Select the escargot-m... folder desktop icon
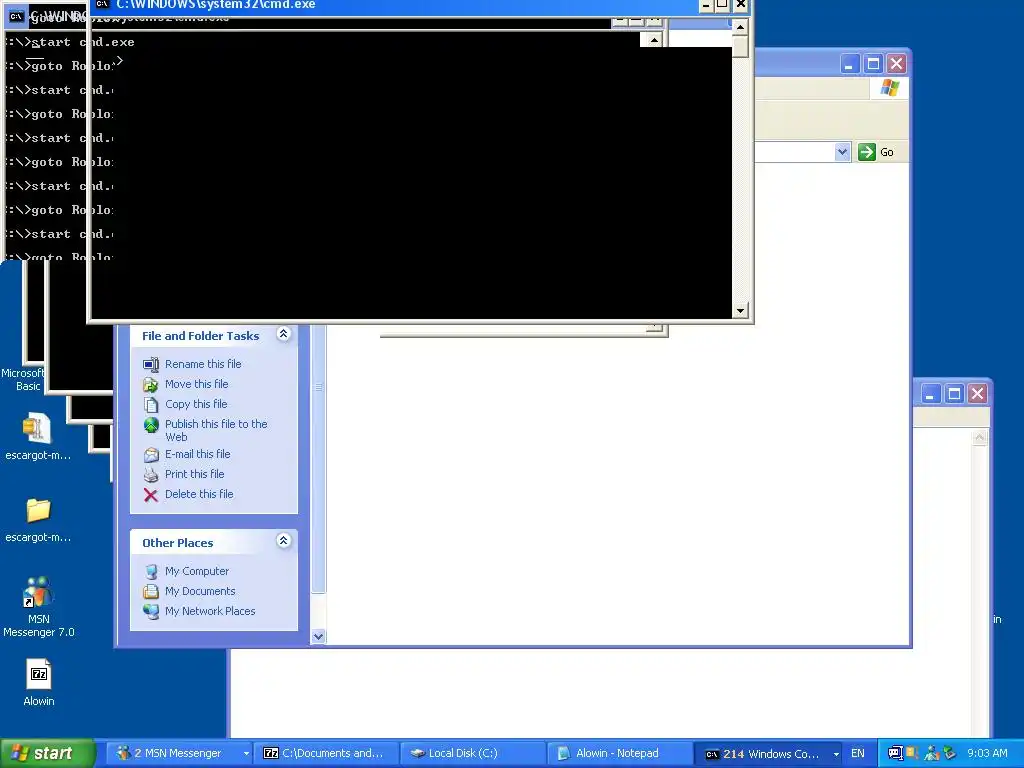 tap(38, 520)
